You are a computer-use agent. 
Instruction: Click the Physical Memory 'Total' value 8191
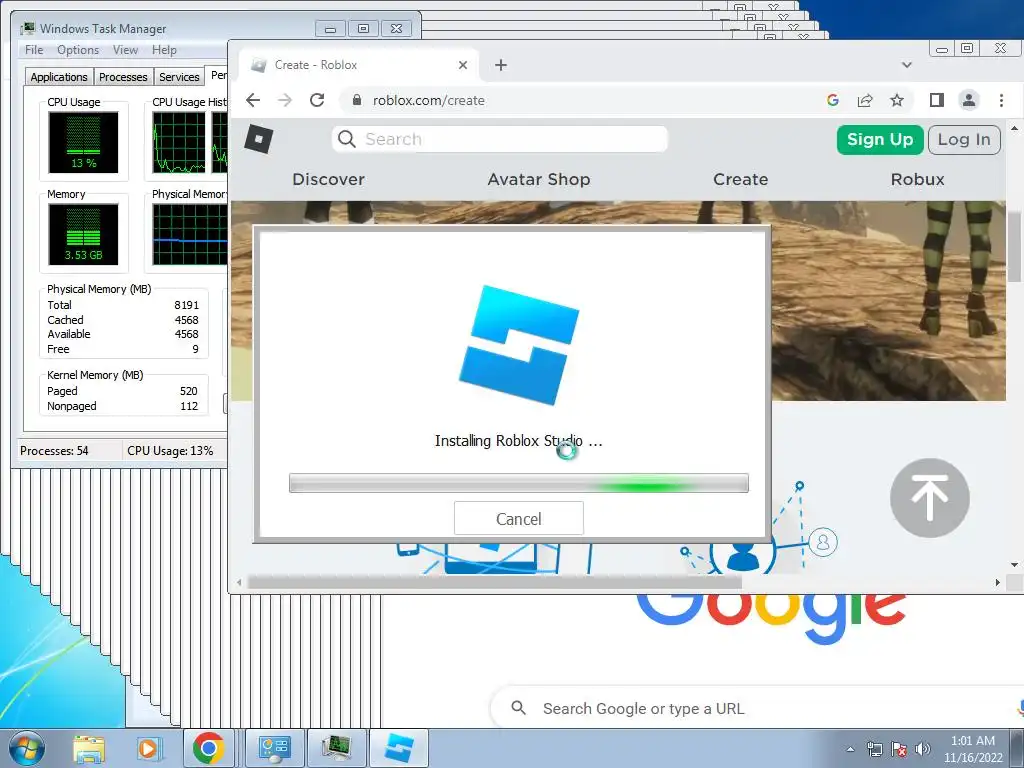[x=186, y=305]
